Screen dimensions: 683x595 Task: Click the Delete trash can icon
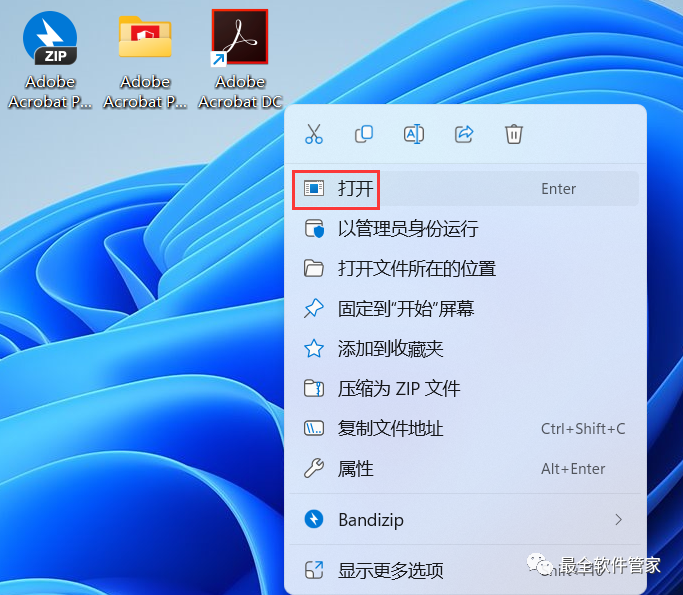[514, 134]
